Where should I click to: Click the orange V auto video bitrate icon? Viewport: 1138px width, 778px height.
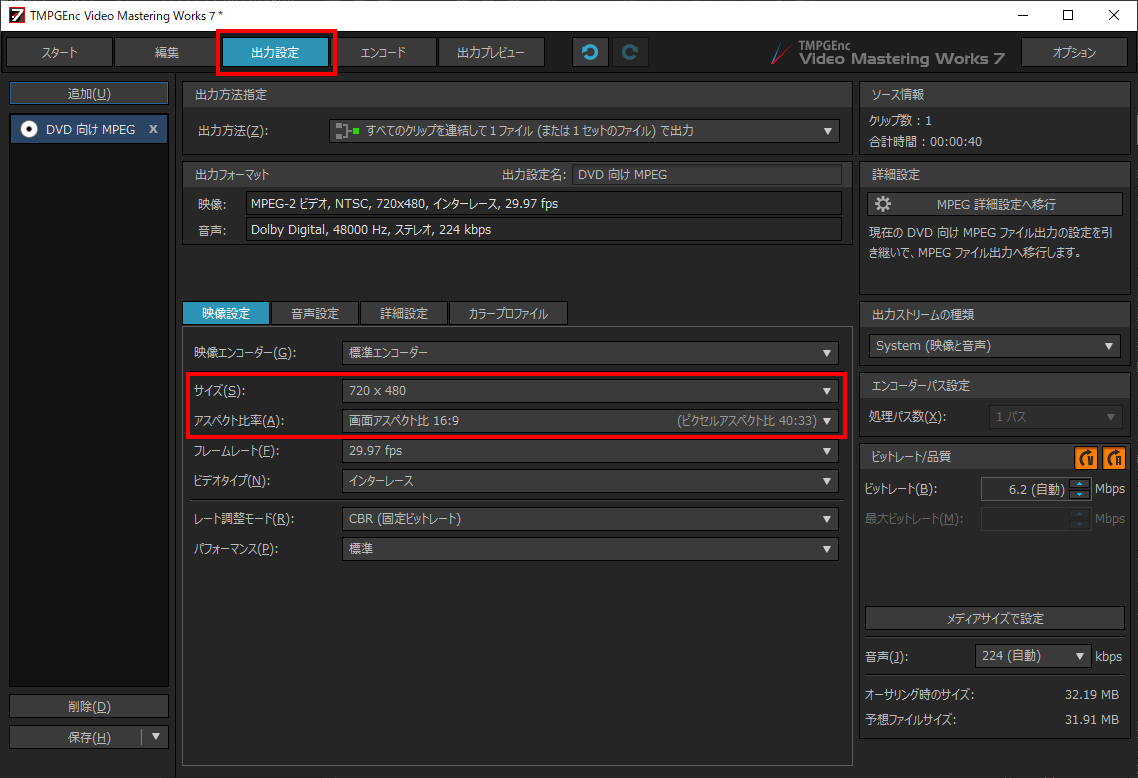[1086, 457]
